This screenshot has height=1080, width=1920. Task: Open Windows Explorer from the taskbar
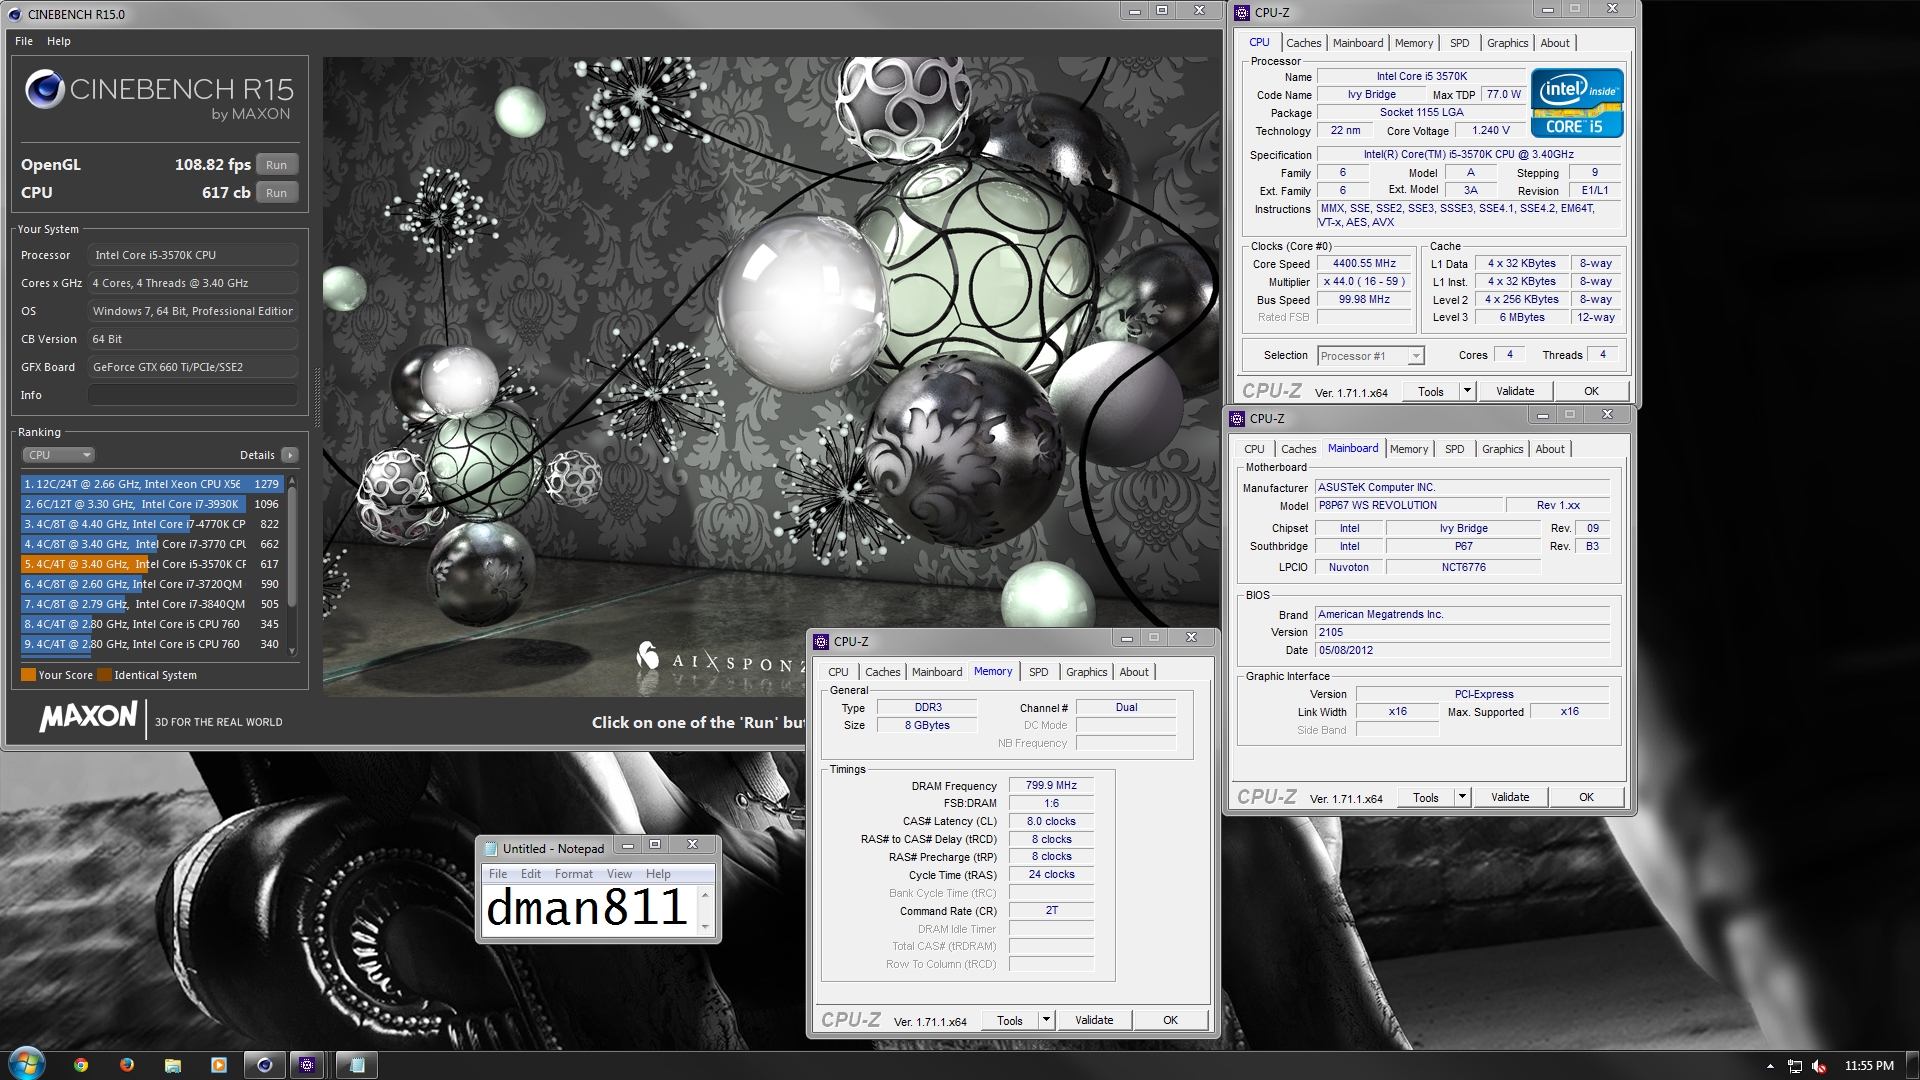173,1065
